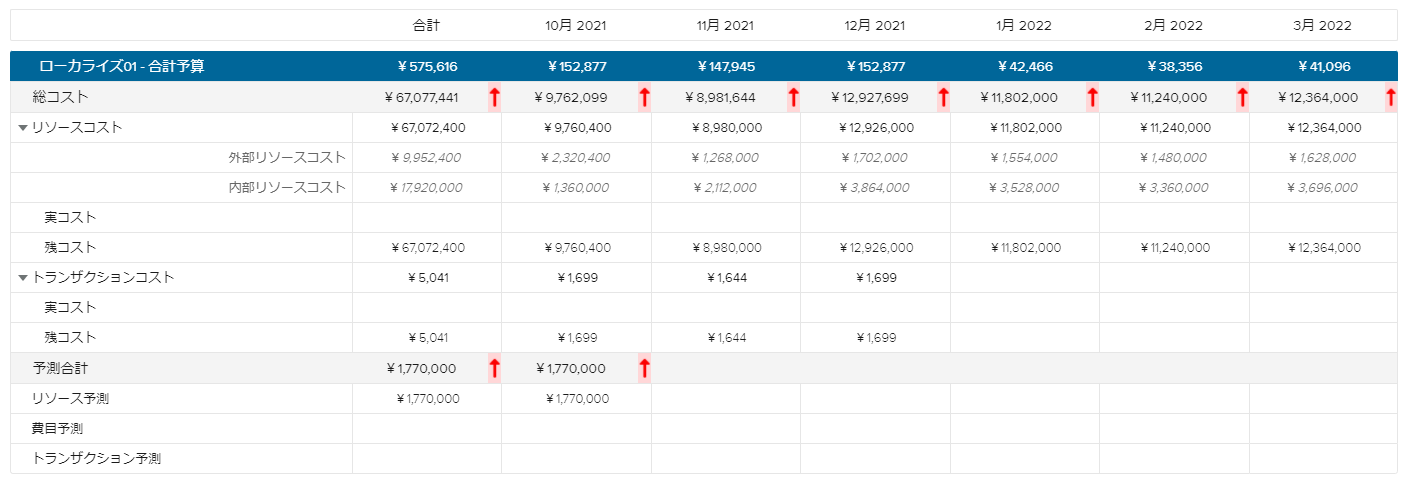Click red arrow in 予測合計 合計 cell
Image resolution: width=1414 pixels, height=487 pixels.
tap(494, 368)
